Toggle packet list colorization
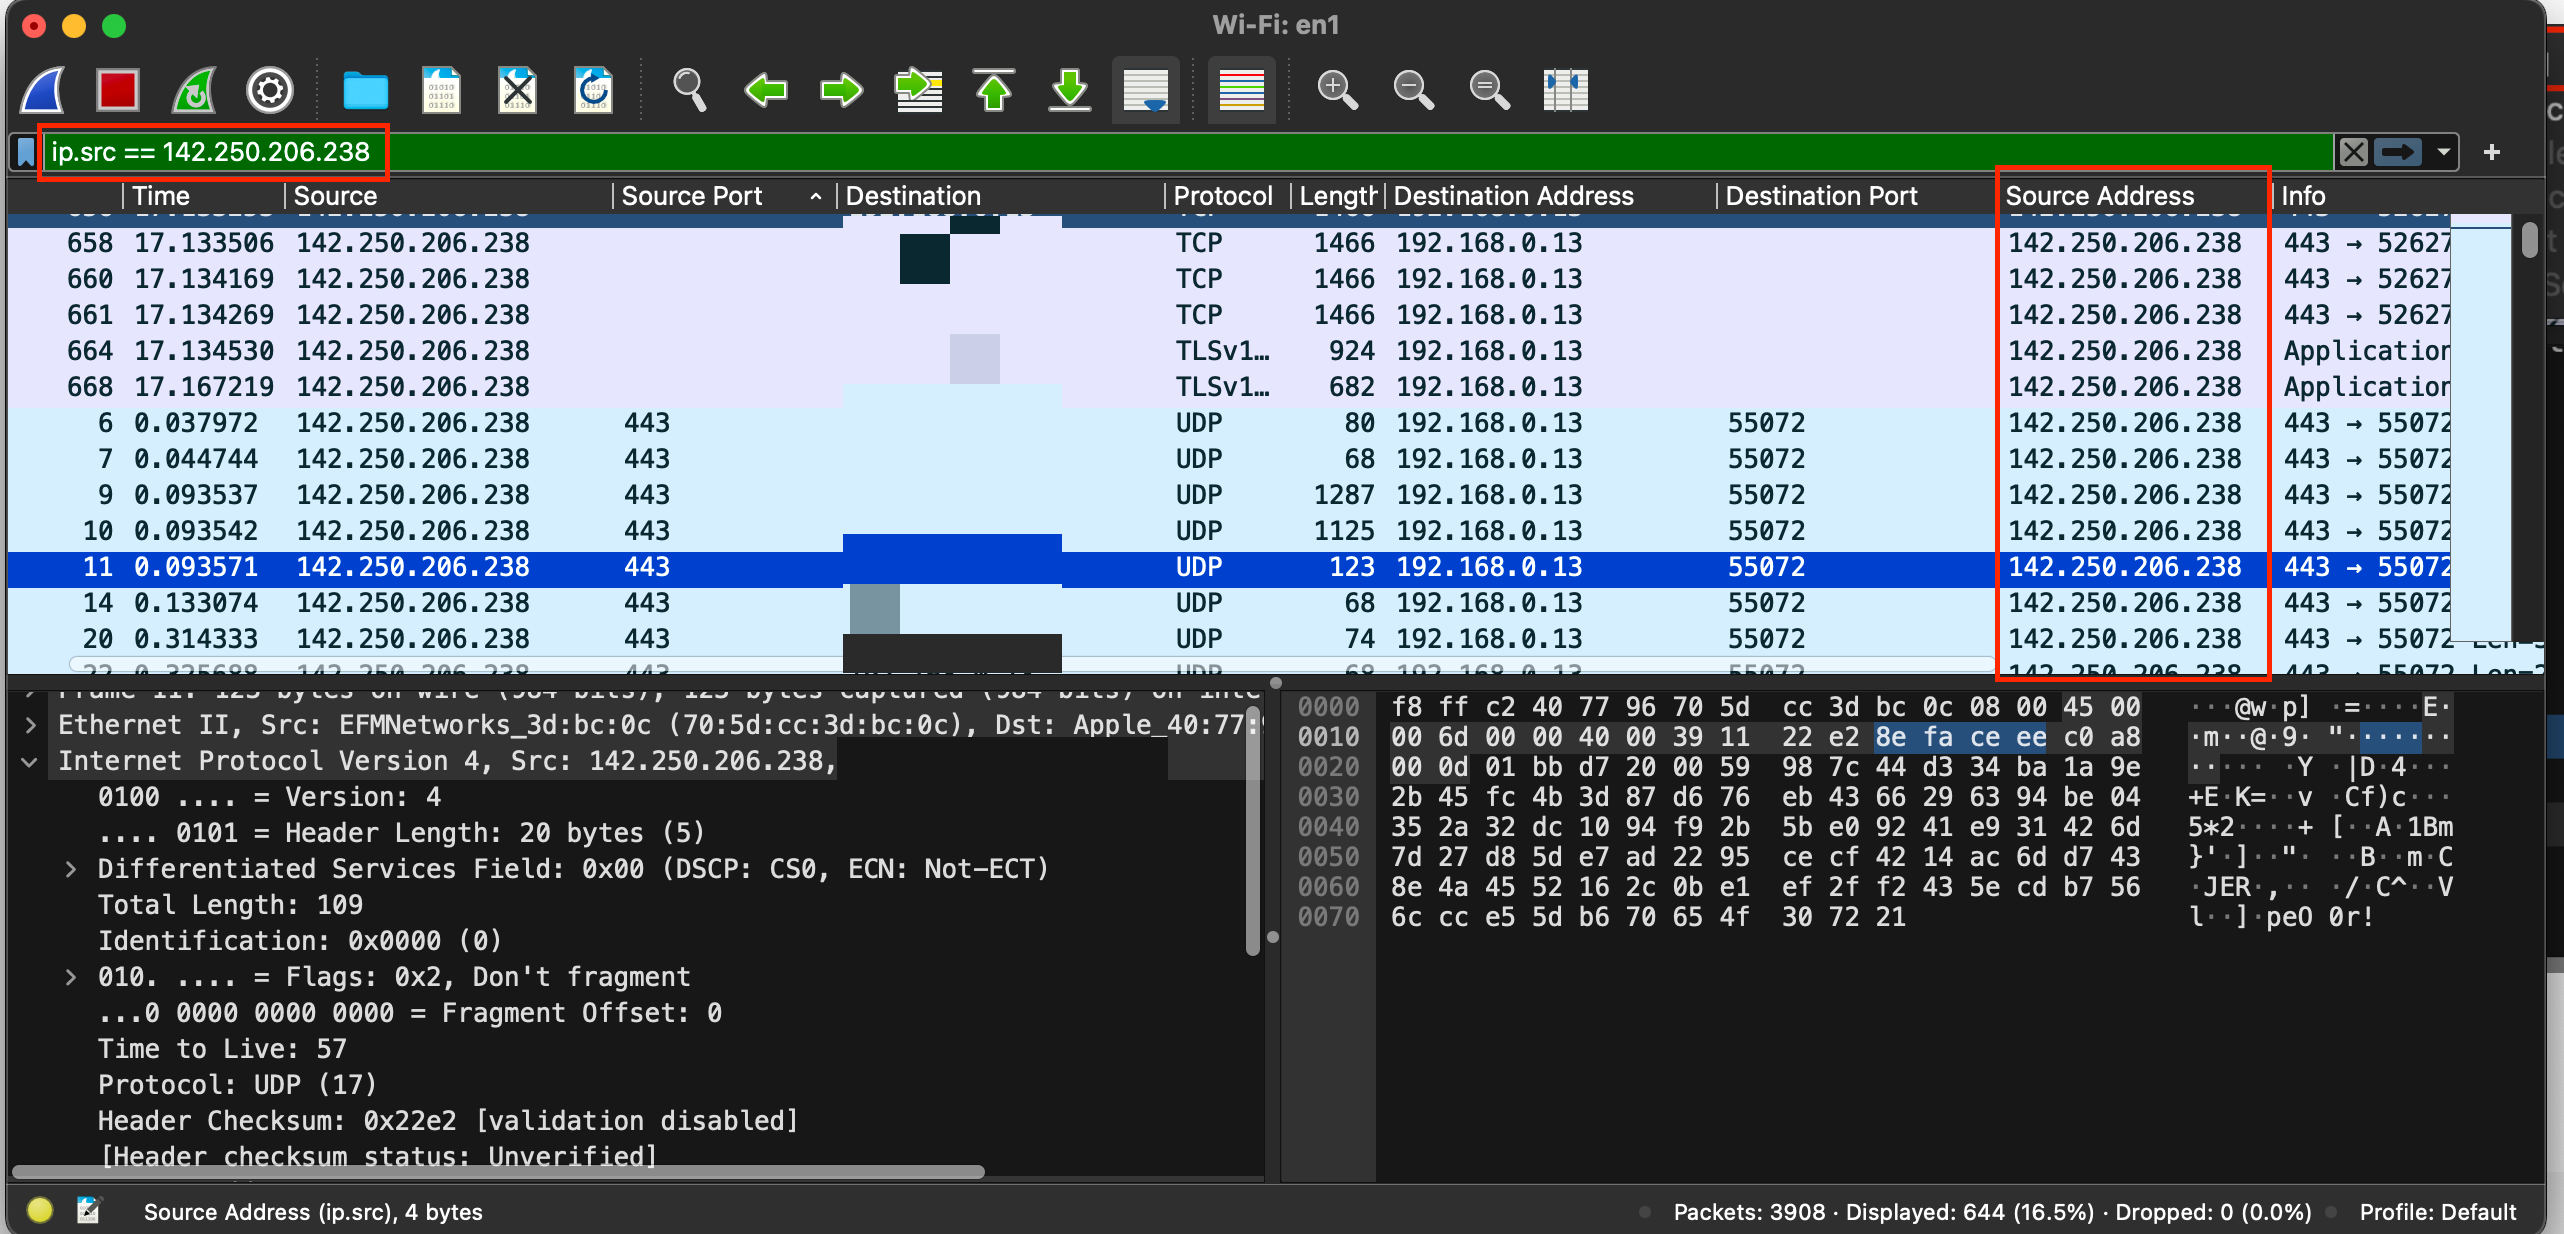The height and width of the screenshot is (1234, 2564). click(x=1241, y=91)
